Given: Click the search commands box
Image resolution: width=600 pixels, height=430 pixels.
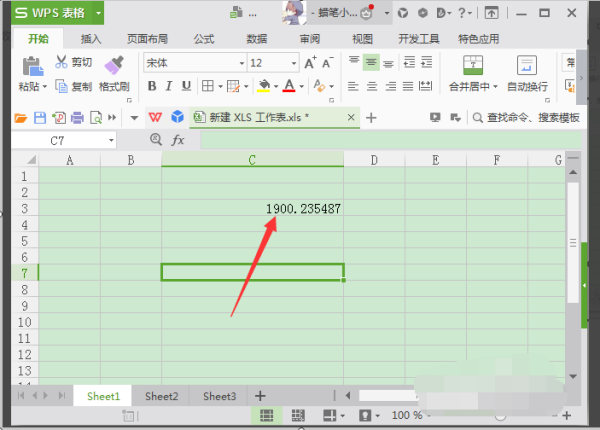Looking at the screenshot, I should click(527, 118).
